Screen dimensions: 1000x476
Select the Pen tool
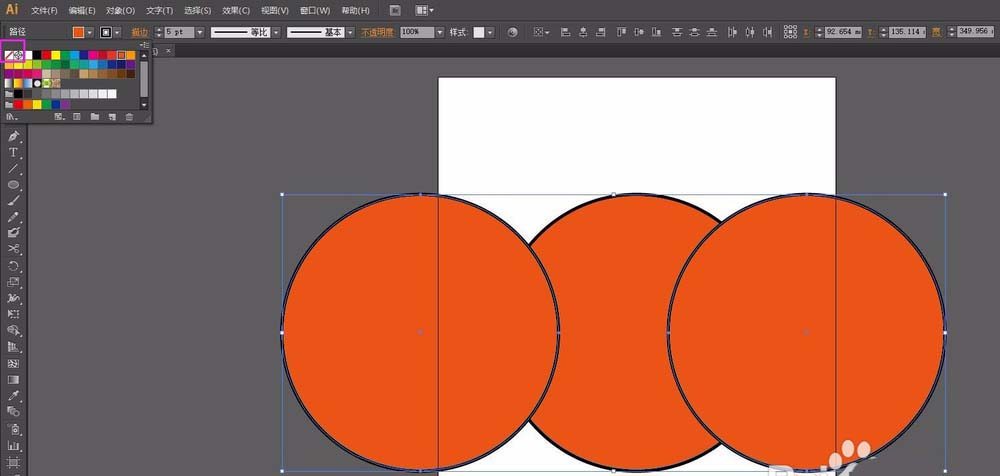13,136
